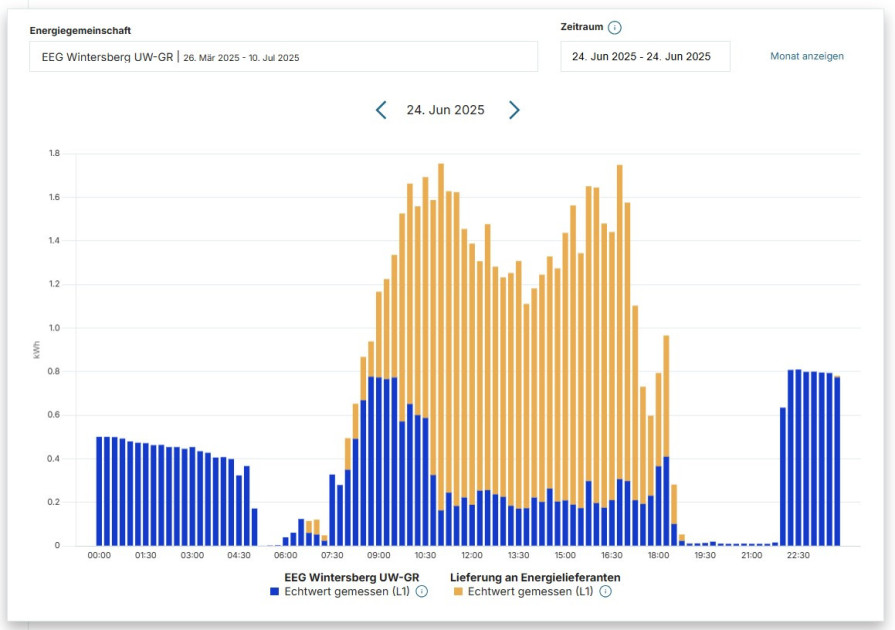Open info icon beside Lieferung an Energielieferanten entry
This screenshot has width=895, height=630.
tap(606, 592)
